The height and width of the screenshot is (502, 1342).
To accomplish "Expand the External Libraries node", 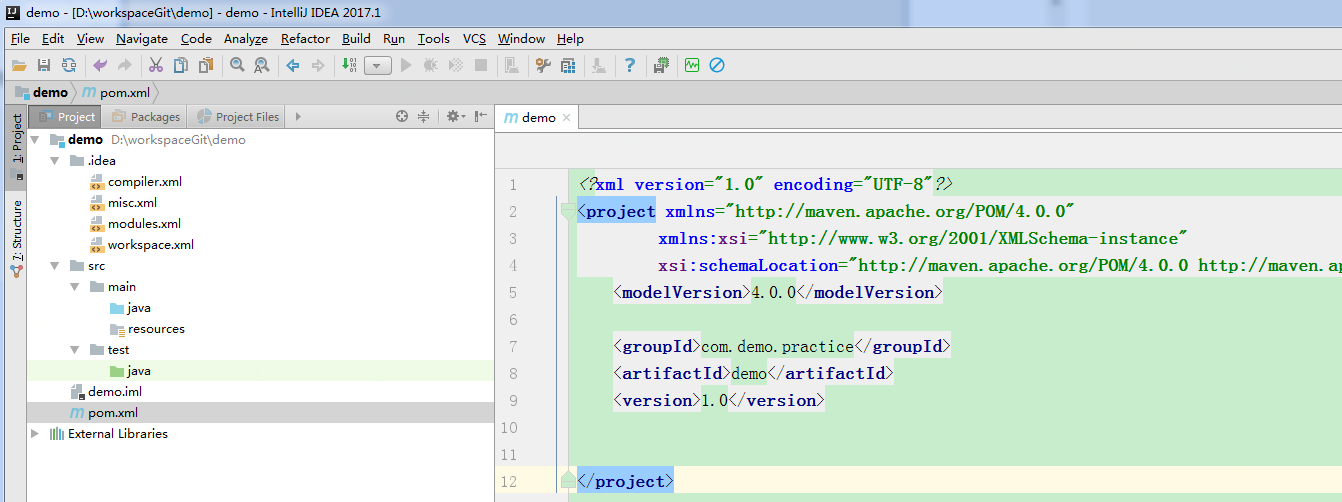I will (36, 434).
